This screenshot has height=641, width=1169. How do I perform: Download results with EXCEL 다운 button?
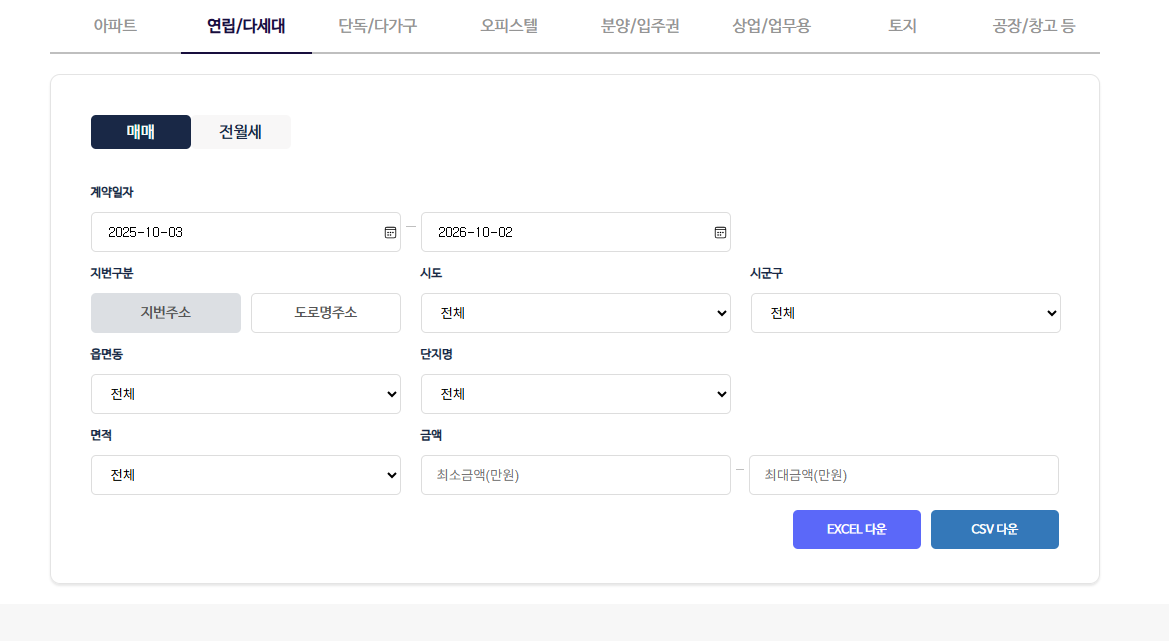pyautogui.click(x=857, y=529)
